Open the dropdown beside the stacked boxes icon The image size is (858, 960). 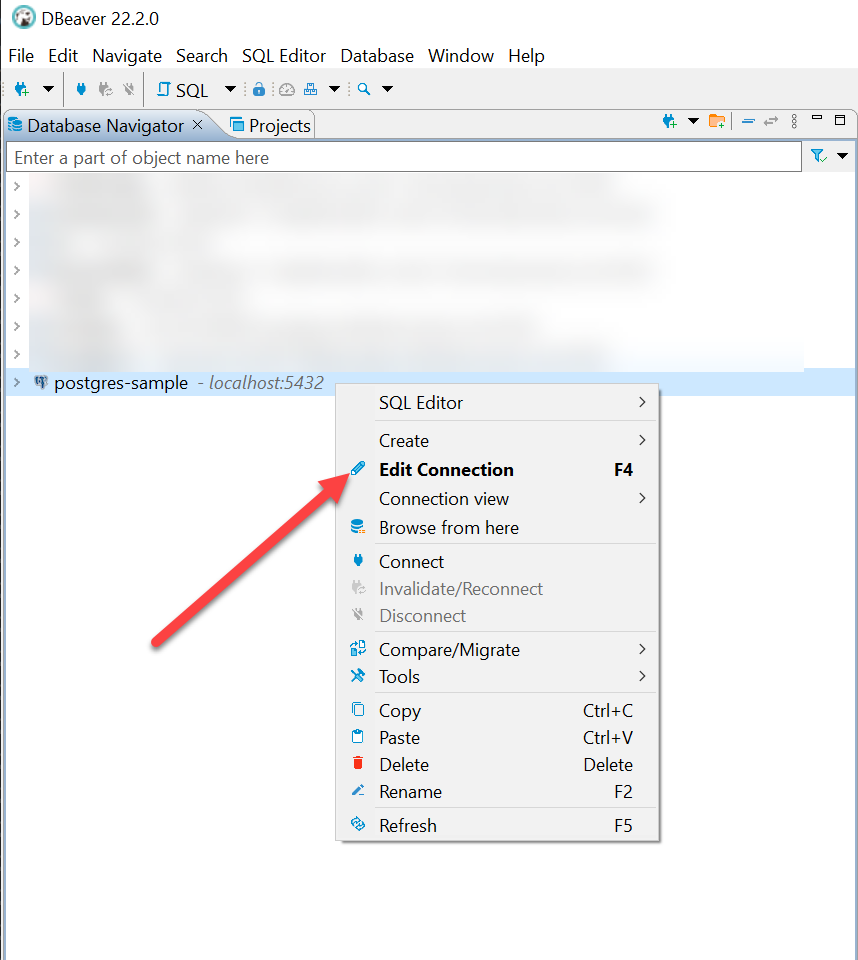334,89
